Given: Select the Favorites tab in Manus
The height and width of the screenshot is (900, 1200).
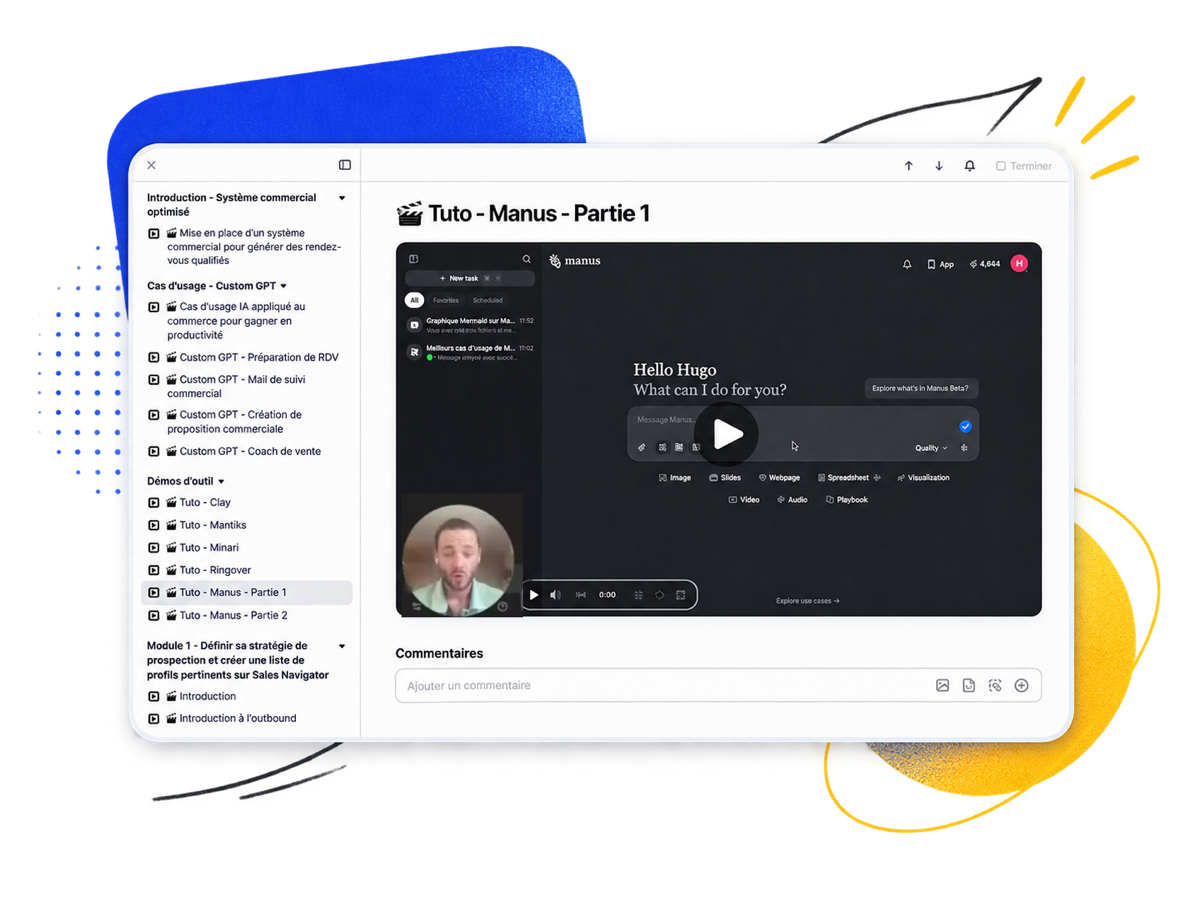Looking at the screenshot, I should coord(446,300).
